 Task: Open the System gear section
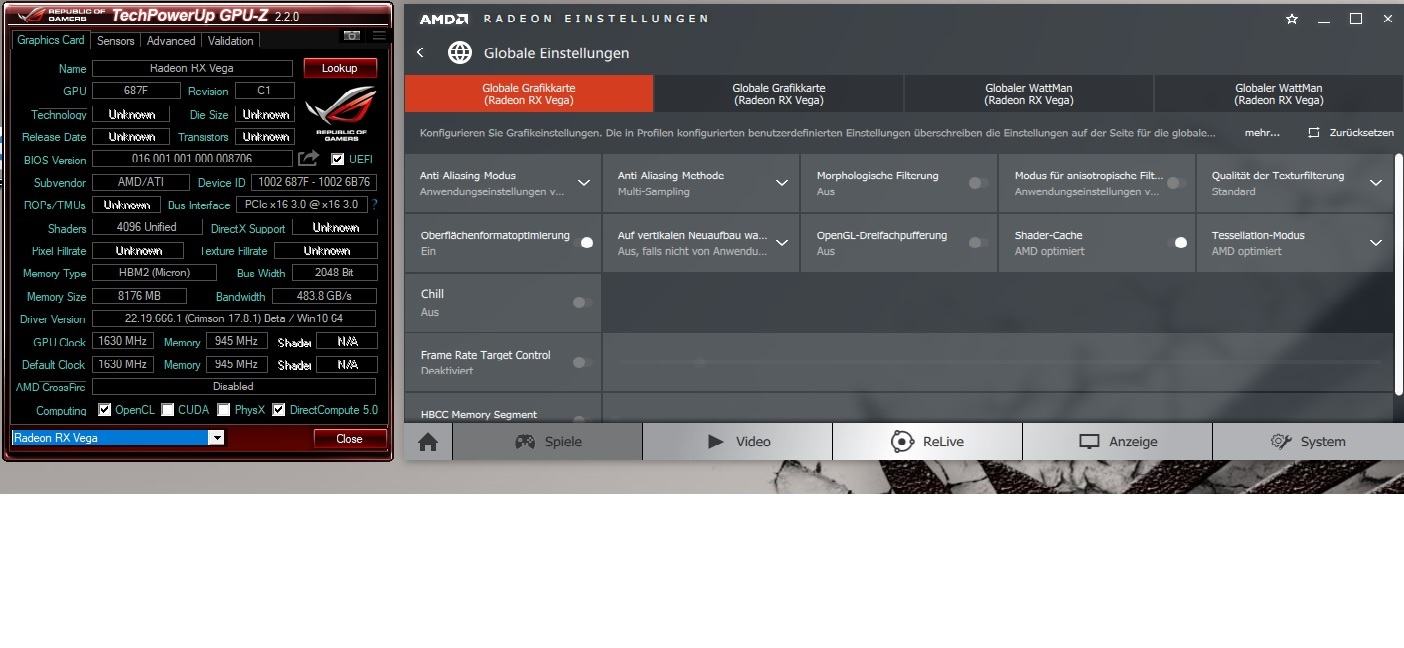[x=1308, y=441]
